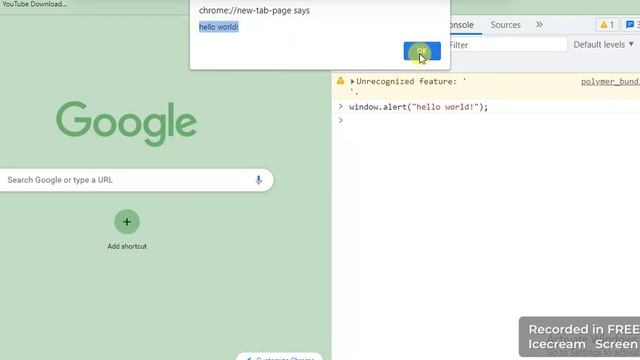Click the empty console prompt line
640x360 pixels.
(486, 120)
